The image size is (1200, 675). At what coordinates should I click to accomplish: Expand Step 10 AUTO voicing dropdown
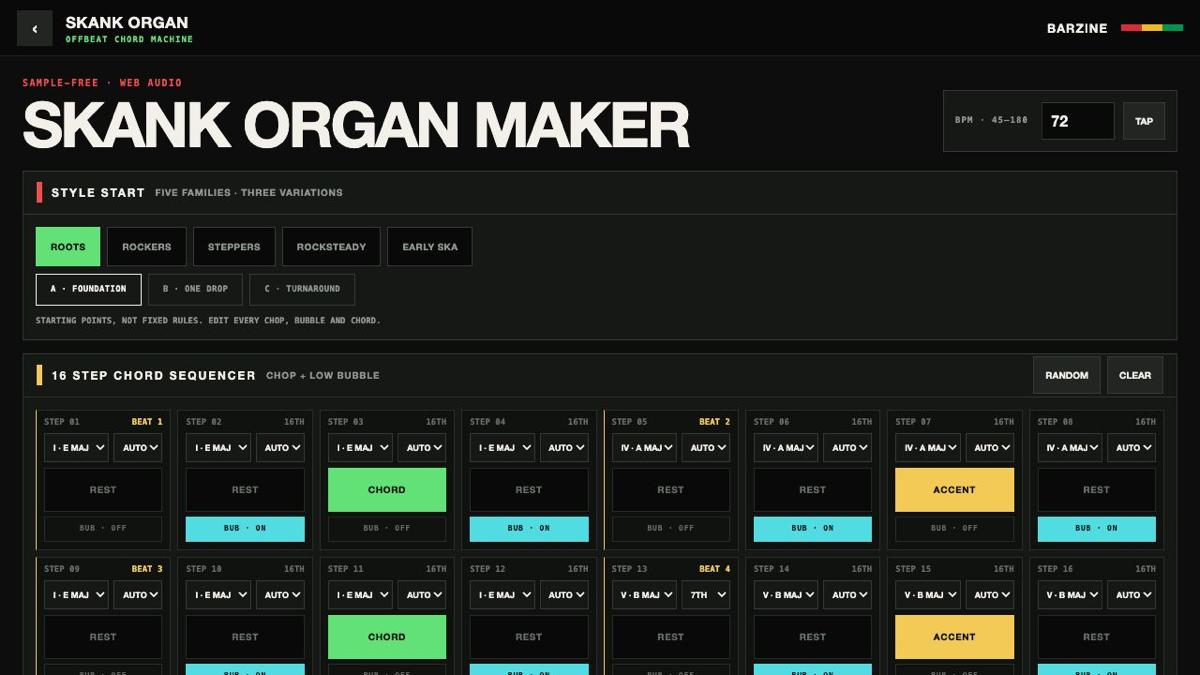280,595
